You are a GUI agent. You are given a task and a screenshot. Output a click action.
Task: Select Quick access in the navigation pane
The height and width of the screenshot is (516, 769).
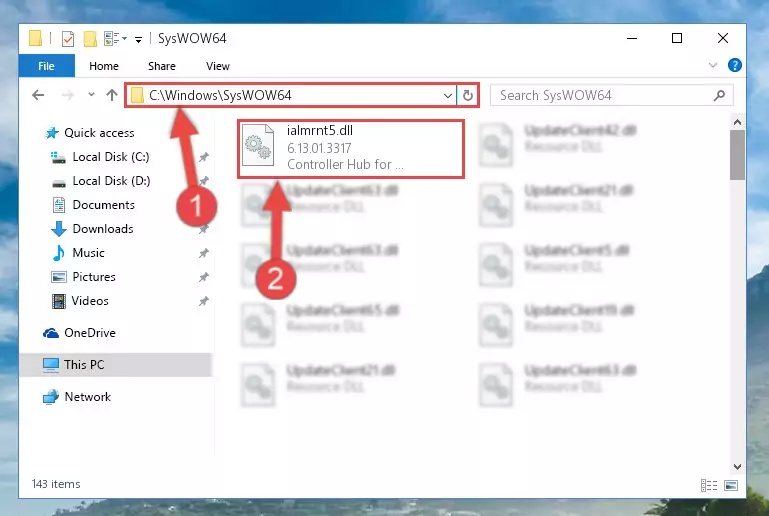coord(99,133)
